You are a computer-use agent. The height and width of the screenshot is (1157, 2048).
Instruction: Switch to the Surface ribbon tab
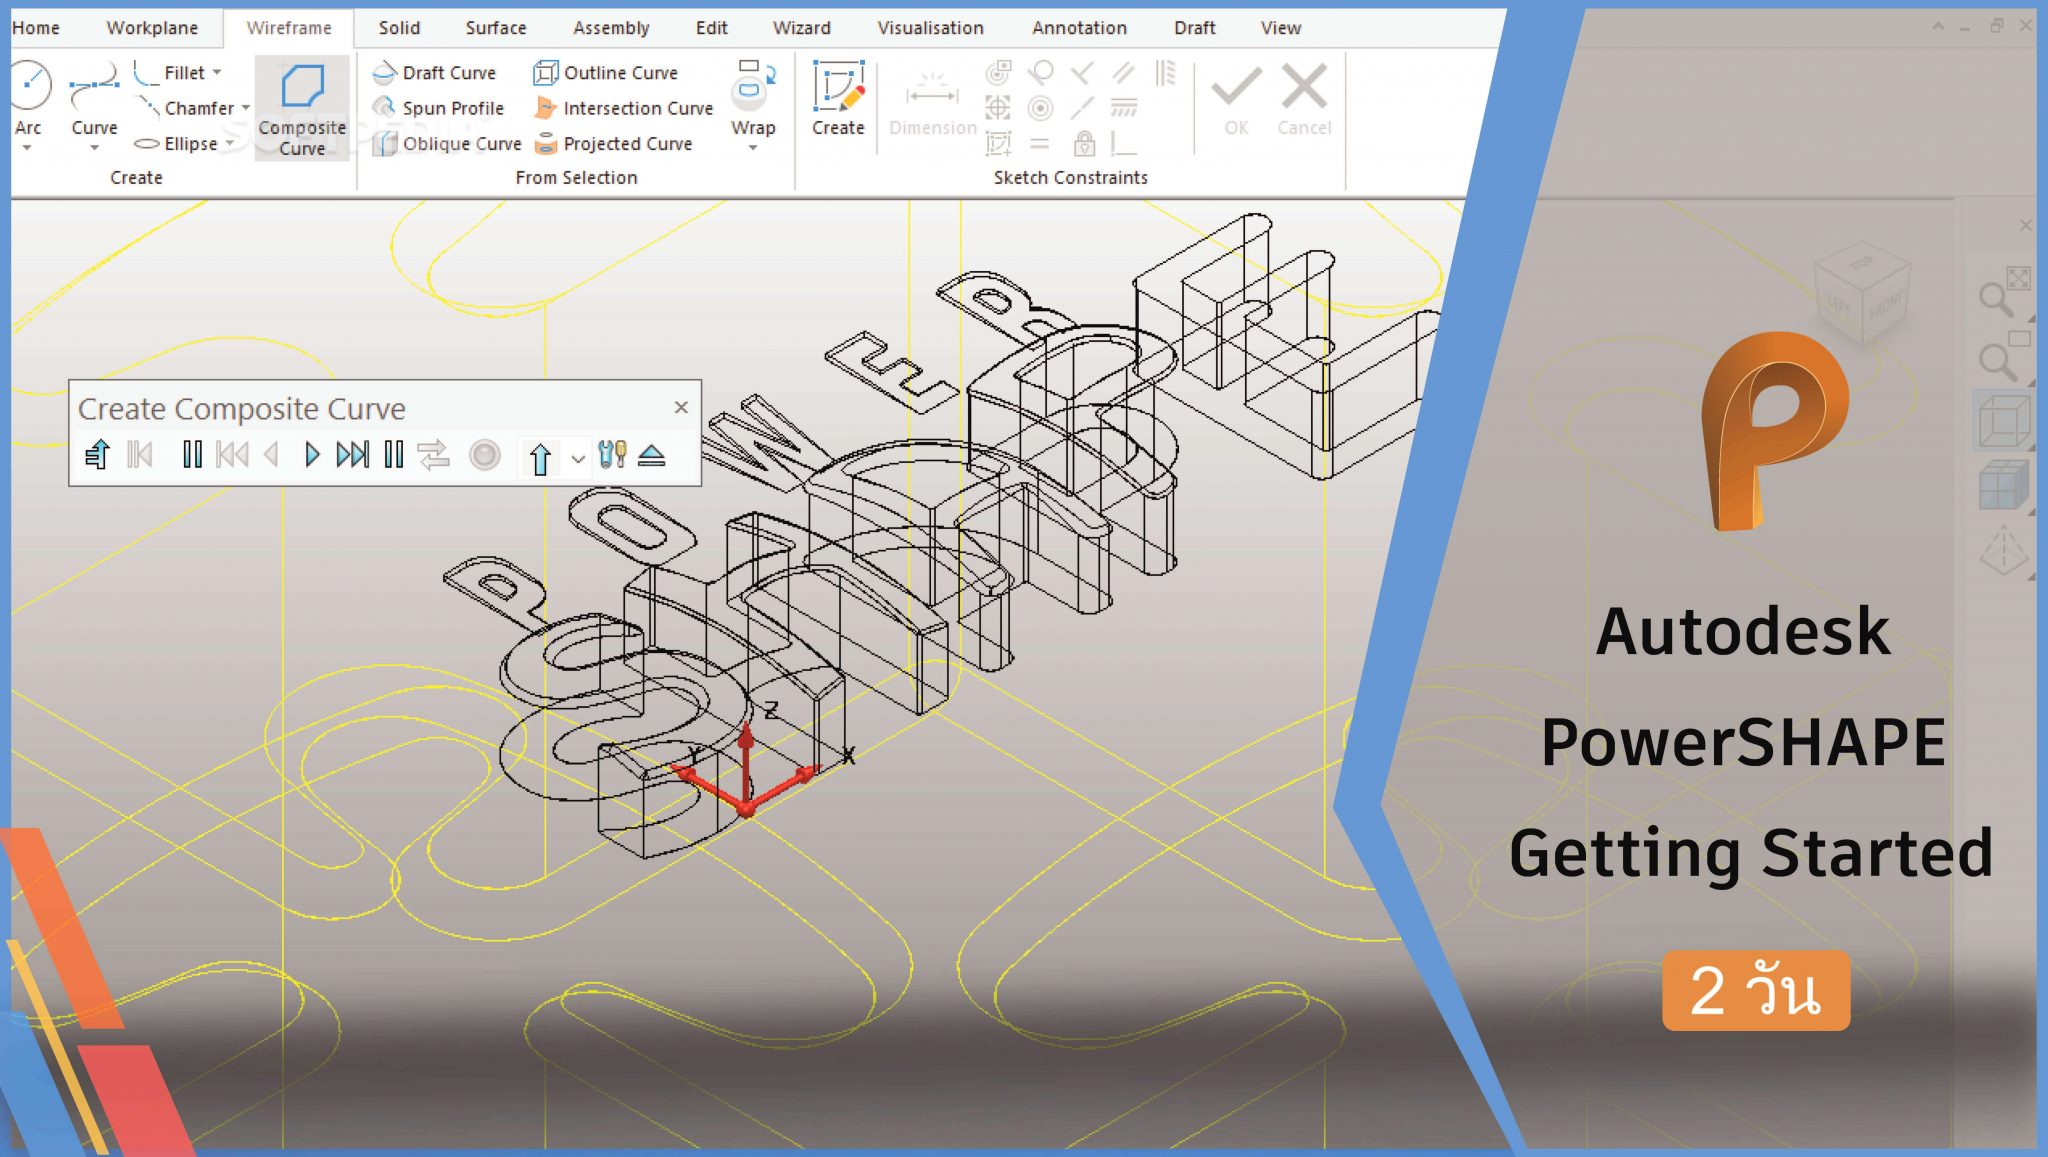495,28
